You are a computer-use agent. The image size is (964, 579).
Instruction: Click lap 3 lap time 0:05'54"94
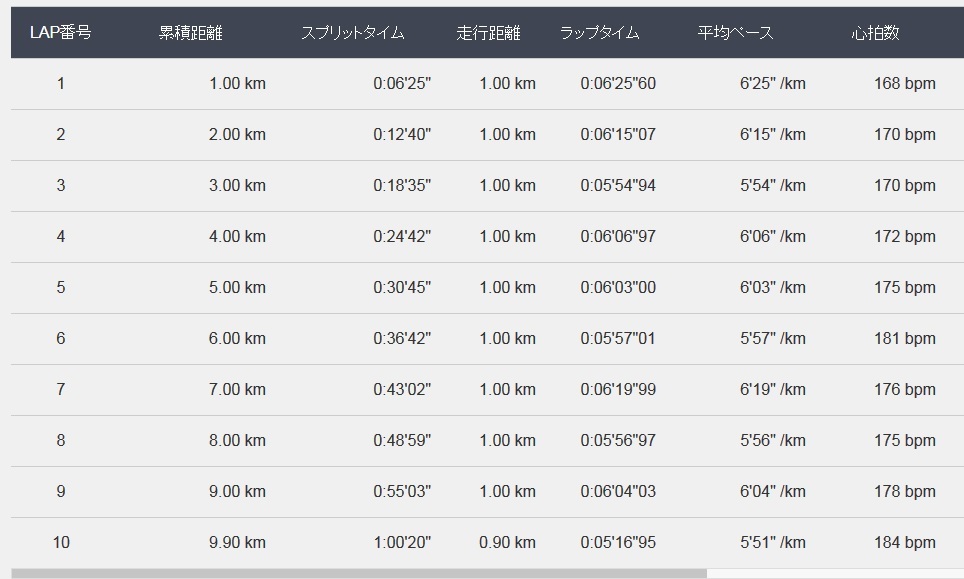[618, 185]
